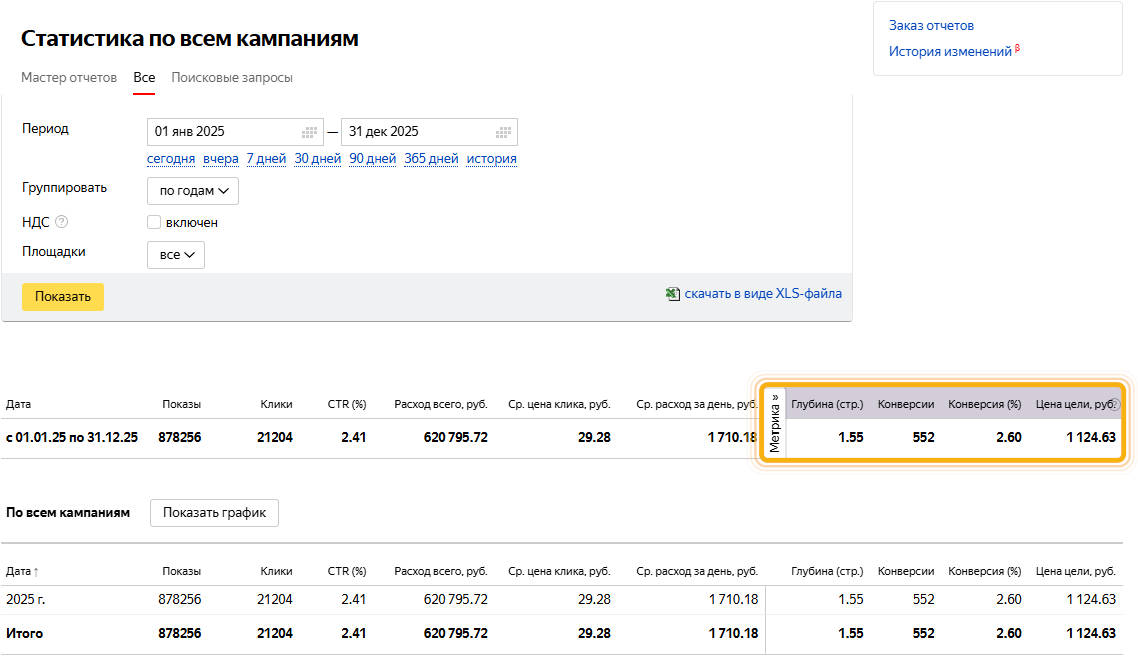Open the Площадки все dropdown
The width and height of the screenshot is (1138, 656).
176,255
